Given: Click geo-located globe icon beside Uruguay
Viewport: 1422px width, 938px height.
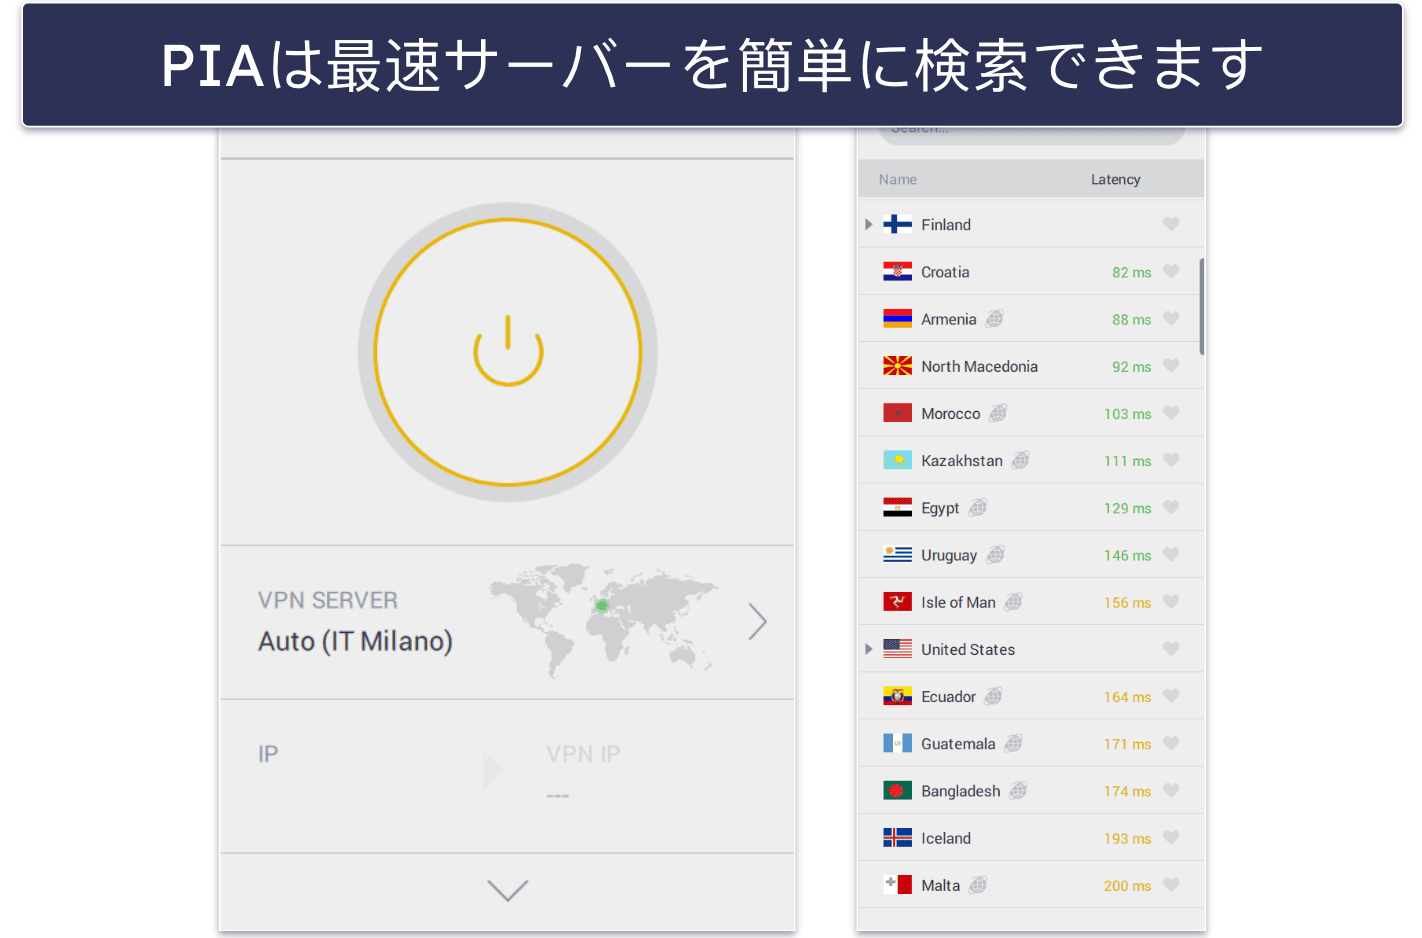Looking at the screenshot, I should click(995, 555).
